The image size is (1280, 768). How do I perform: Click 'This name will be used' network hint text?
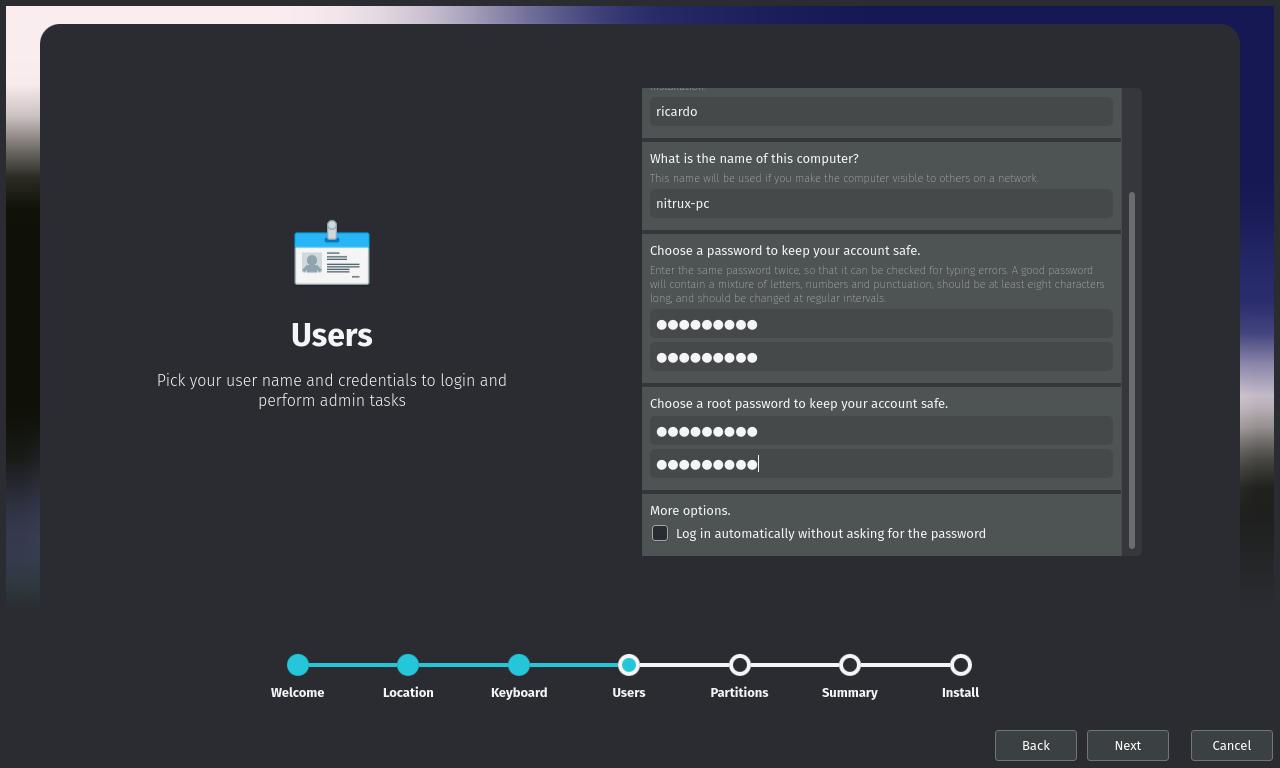pos(844,178)
